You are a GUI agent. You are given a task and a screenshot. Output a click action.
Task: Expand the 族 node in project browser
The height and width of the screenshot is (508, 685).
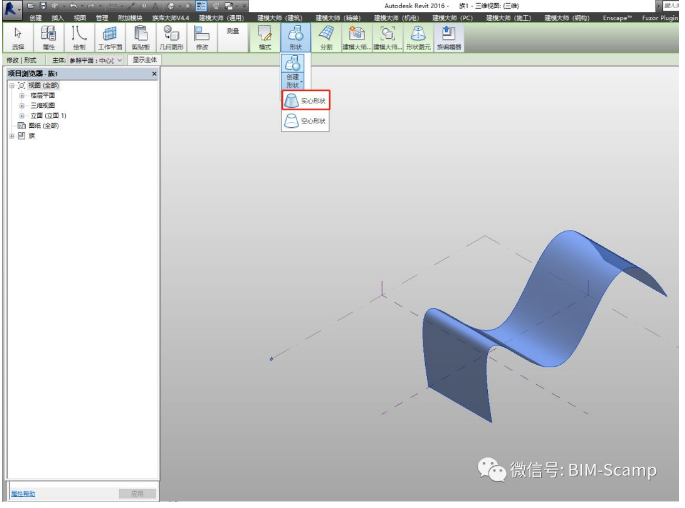point(12,136)
